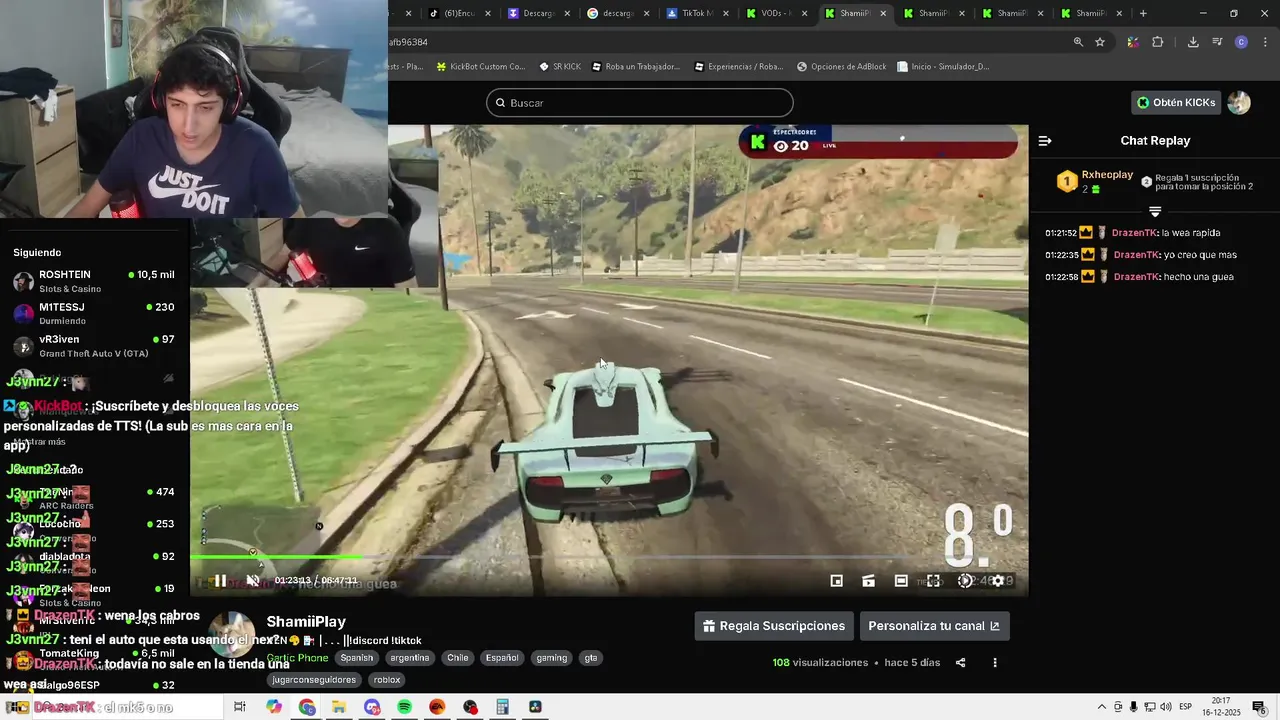Focus the Buscar search field
This screenshot has width=1280, height=720.
(640, 102)
